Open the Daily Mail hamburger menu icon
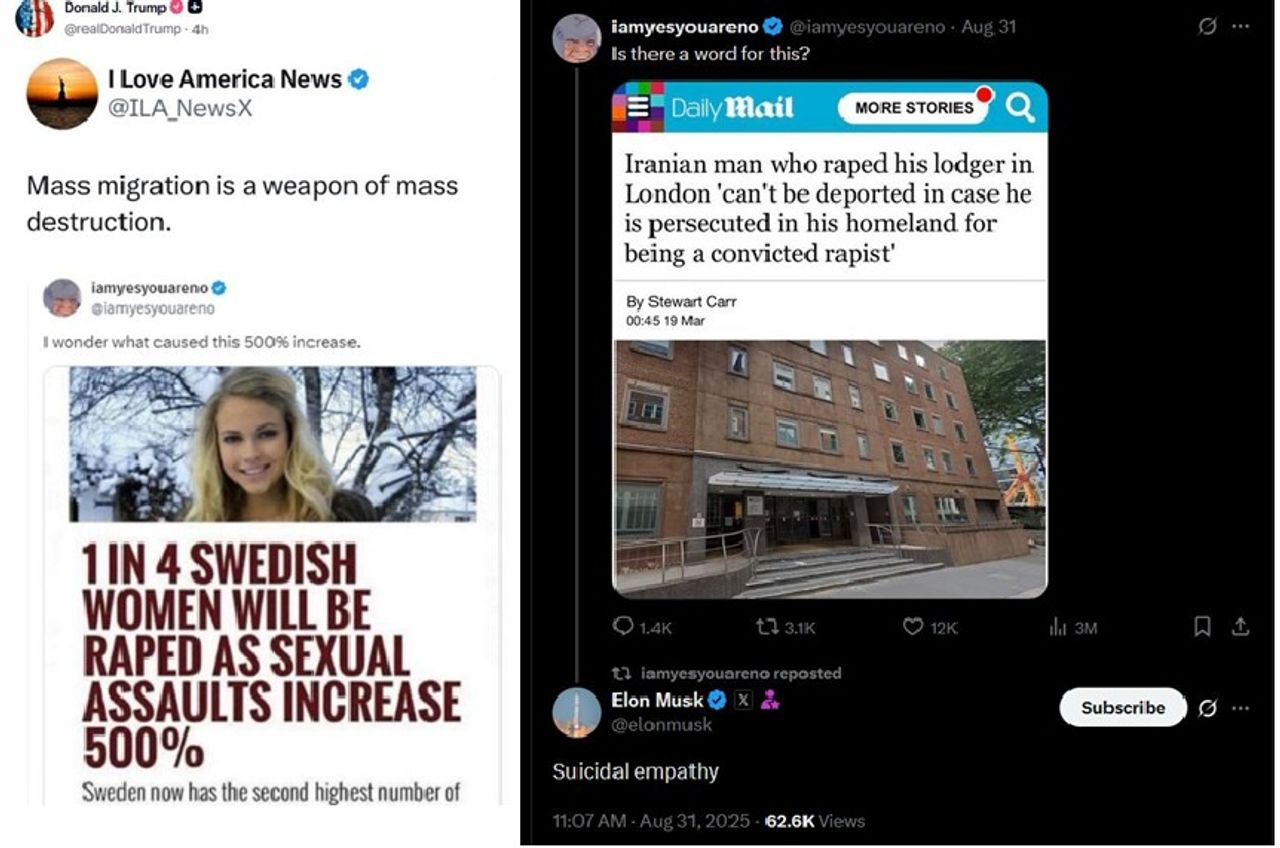The height and width of the screenshot is (848, 1280). 638,107
